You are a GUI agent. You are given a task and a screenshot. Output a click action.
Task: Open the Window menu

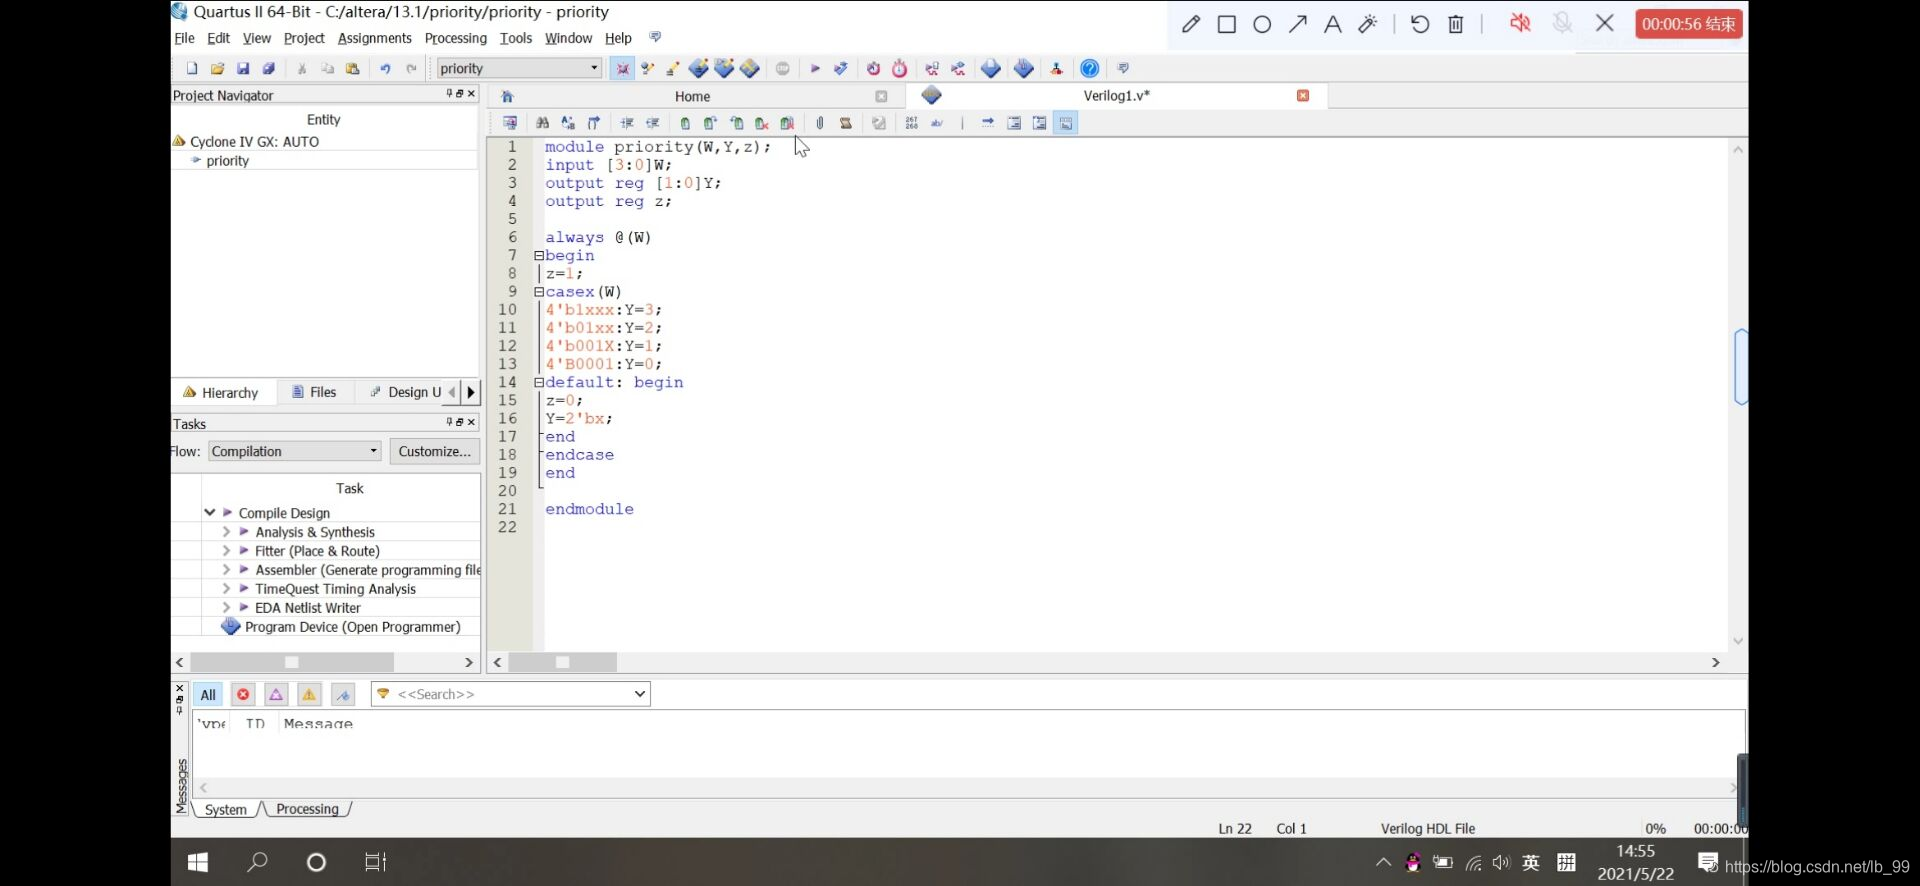(x=568, y=38)
